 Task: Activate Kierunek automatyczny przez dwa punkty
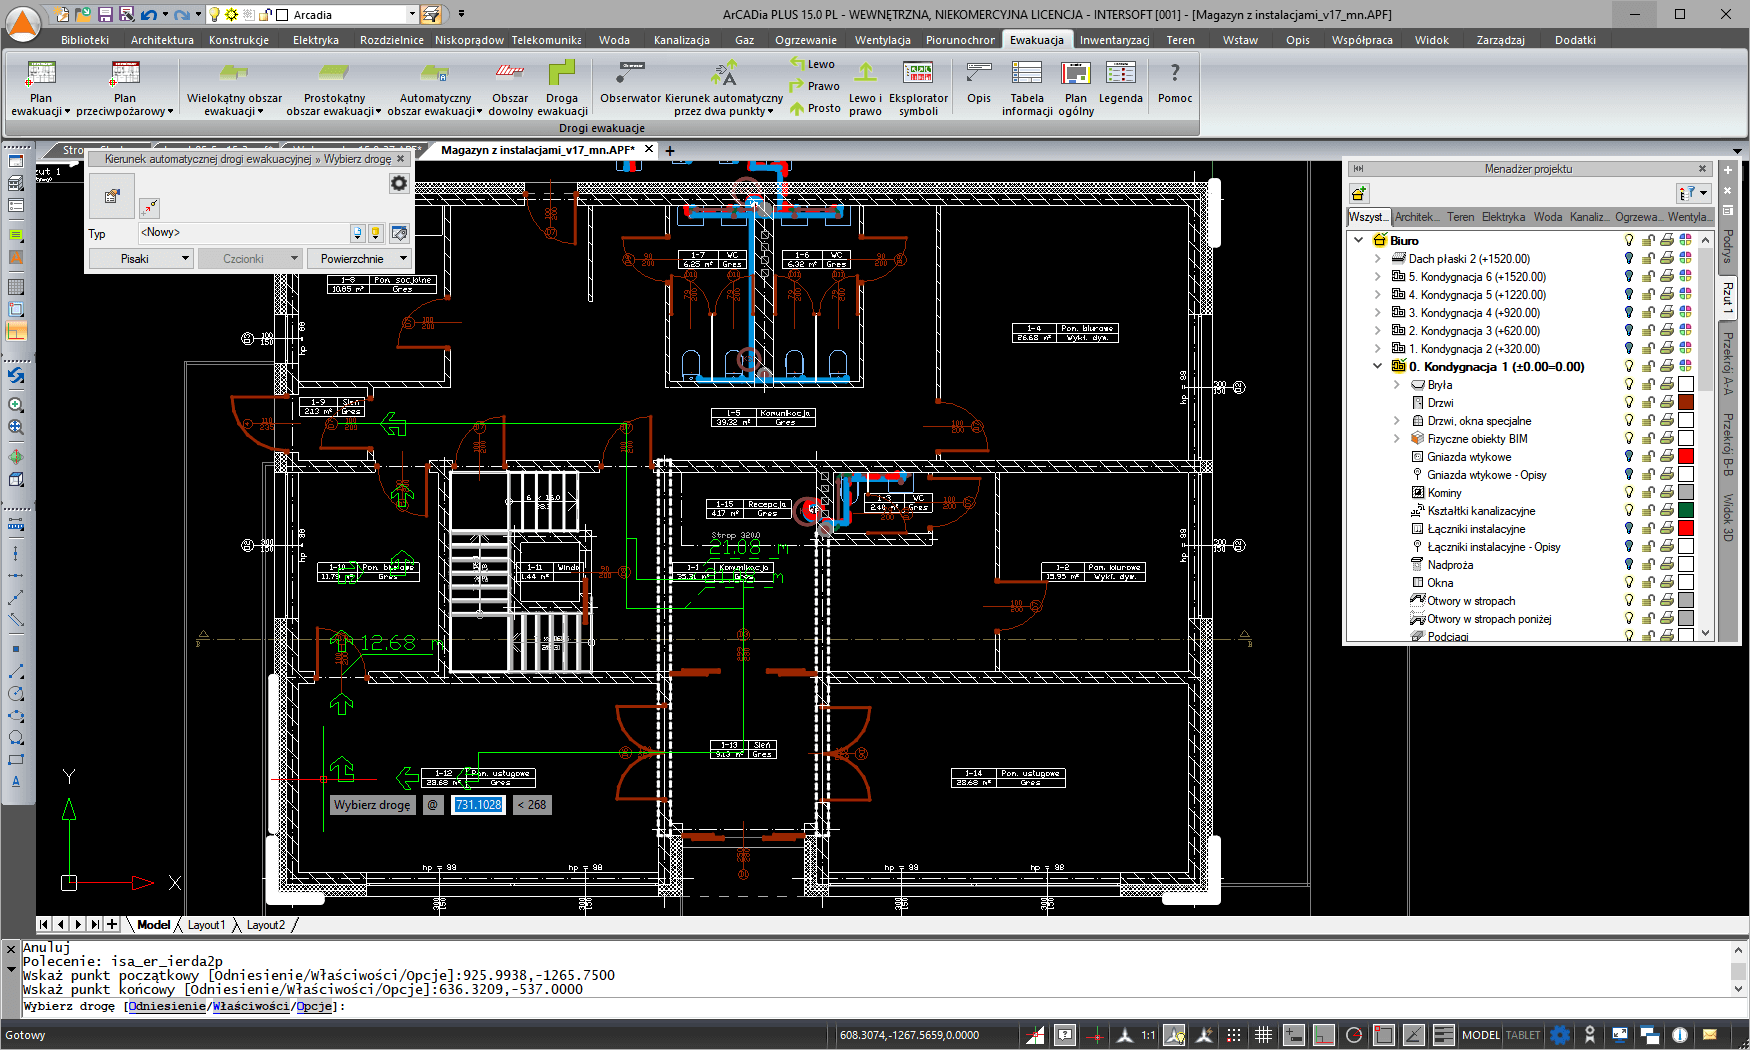(x=724, y=88)
